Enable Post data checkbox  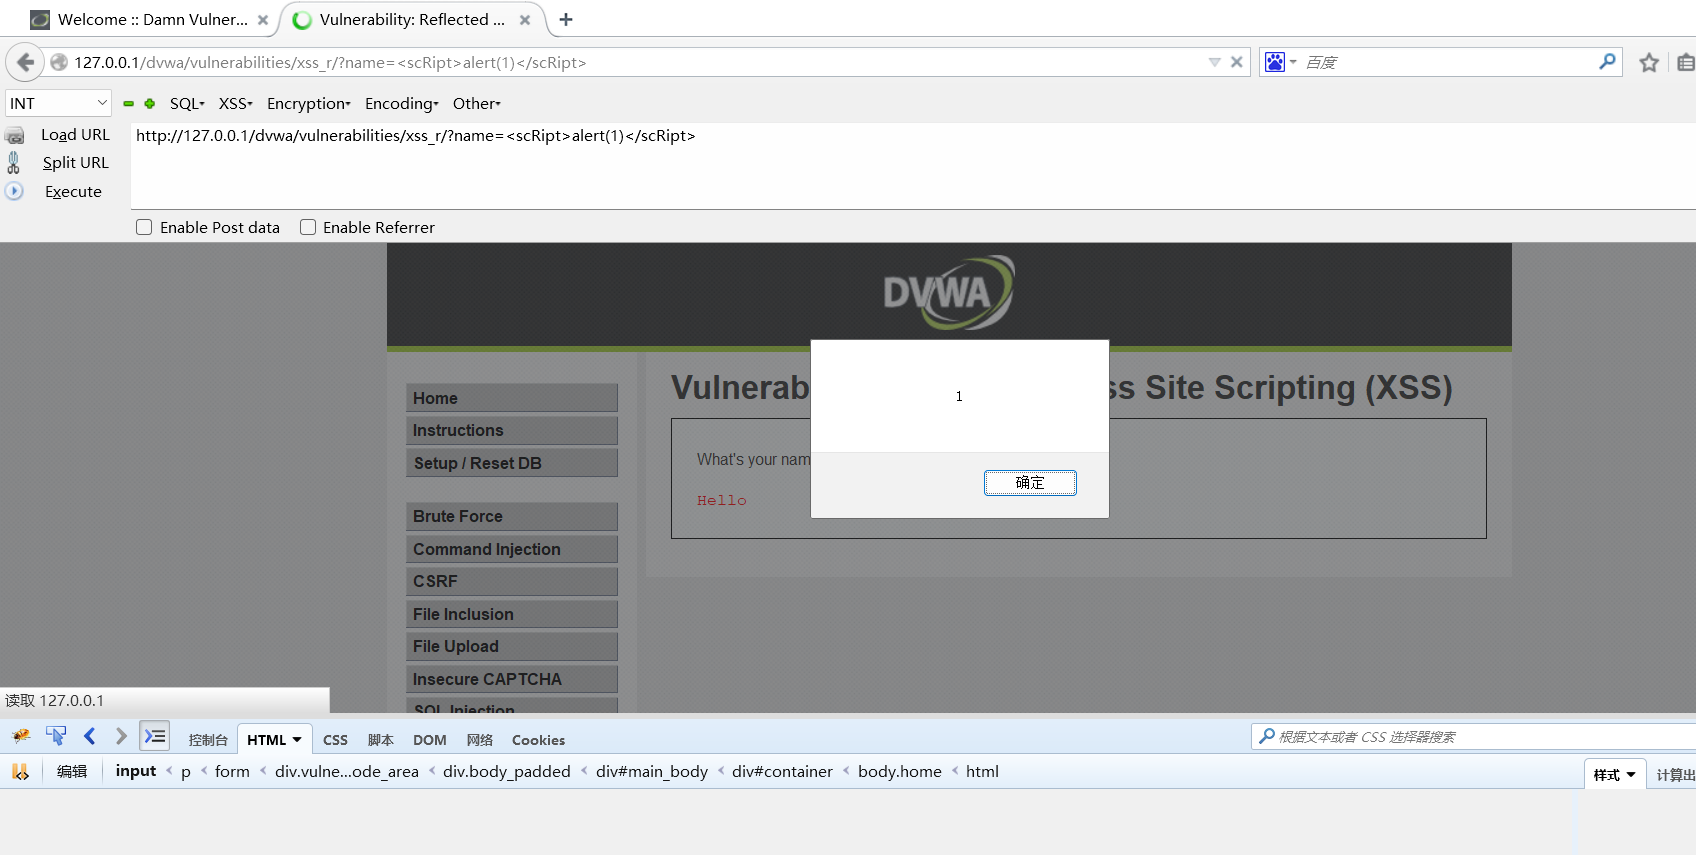click(x=144, y=227)
